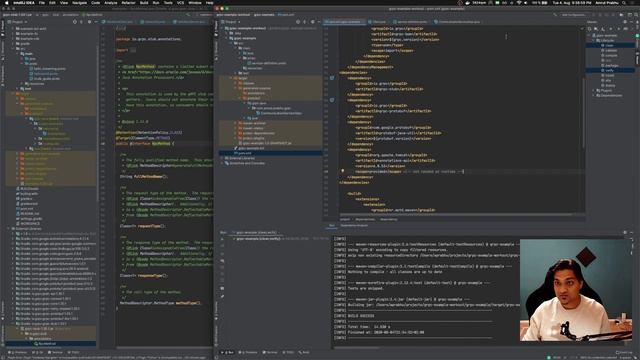Click the BUILD SUCCESS line in console

coord(361,316)
